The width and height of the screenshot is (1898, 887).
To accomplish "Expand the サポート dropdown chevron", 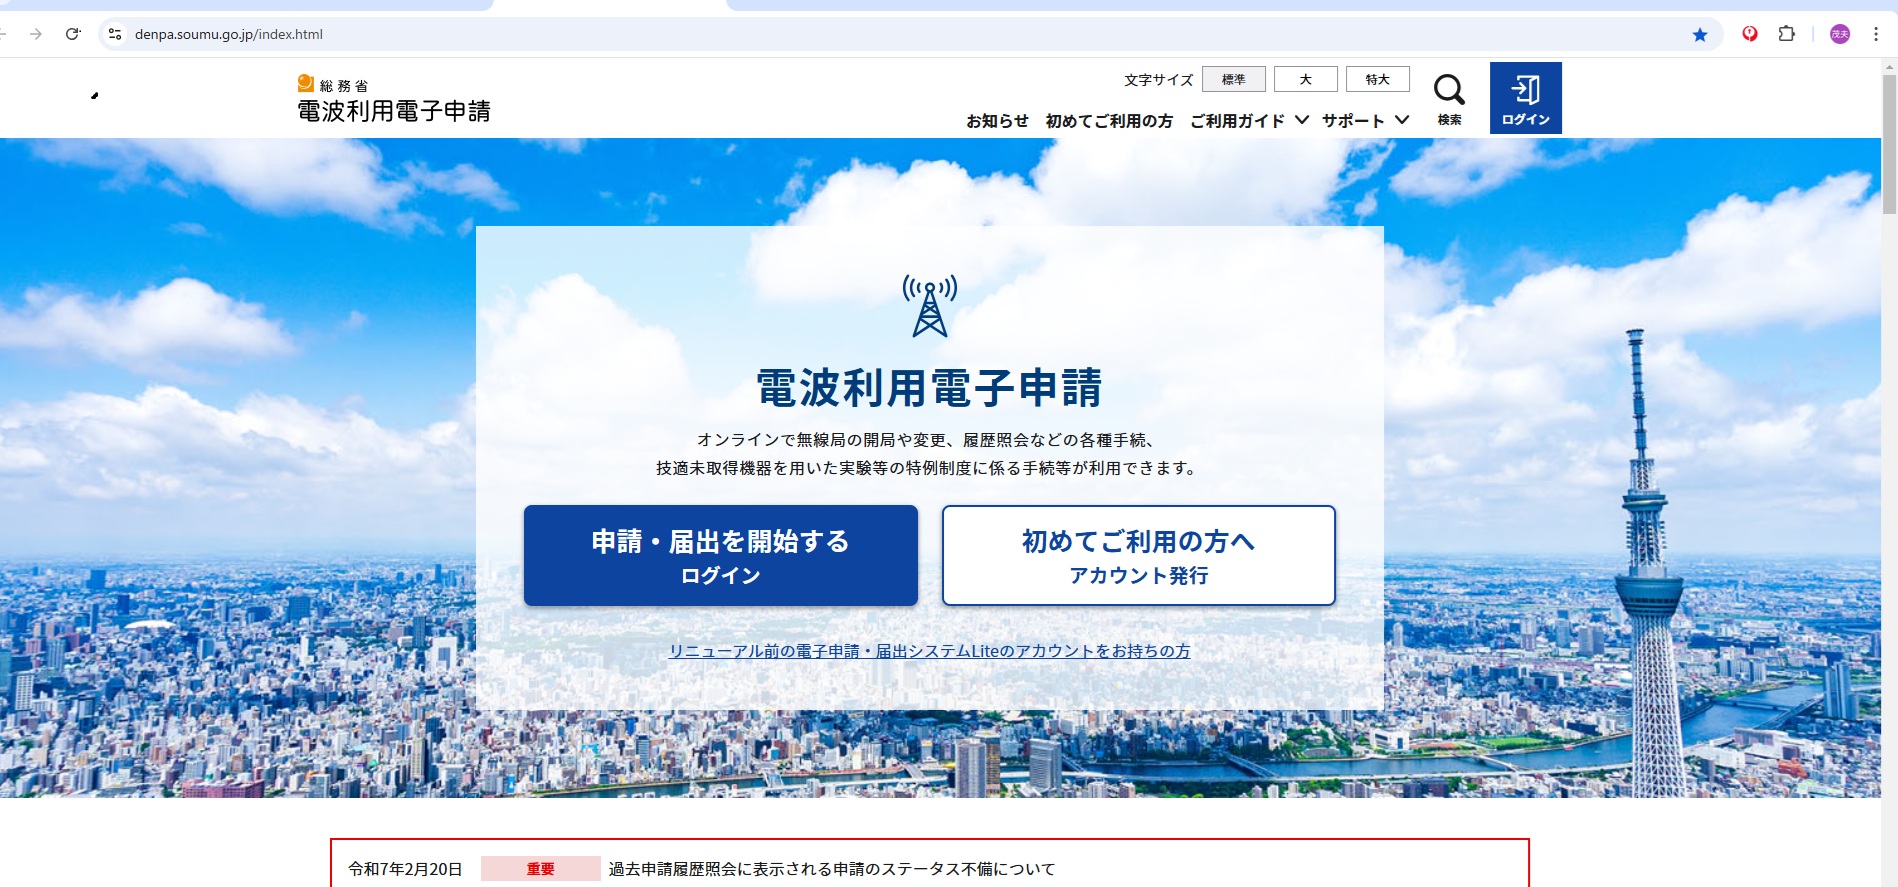I will point(1402,120).
